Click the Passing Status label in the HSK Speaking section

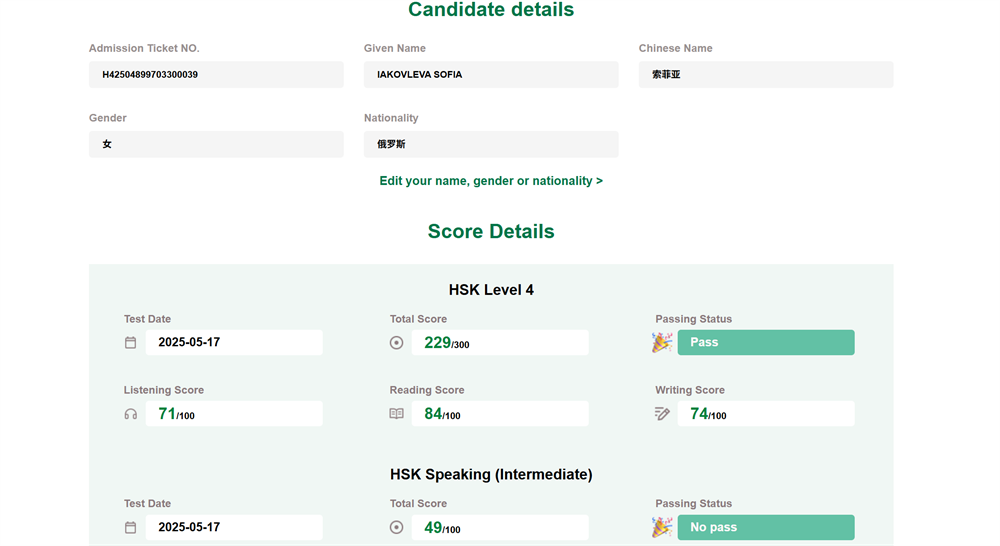694,504
